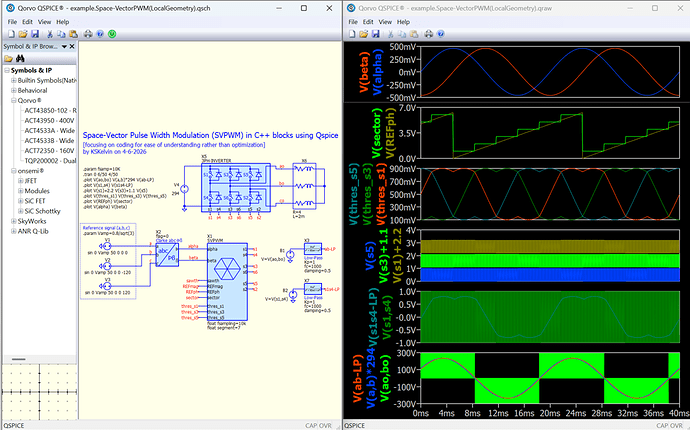Print the schematic using the printer icon

click(88, 34)
